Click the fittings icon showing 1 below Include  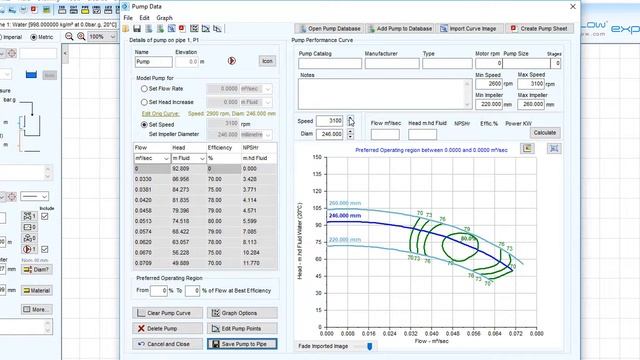(30, 216)
